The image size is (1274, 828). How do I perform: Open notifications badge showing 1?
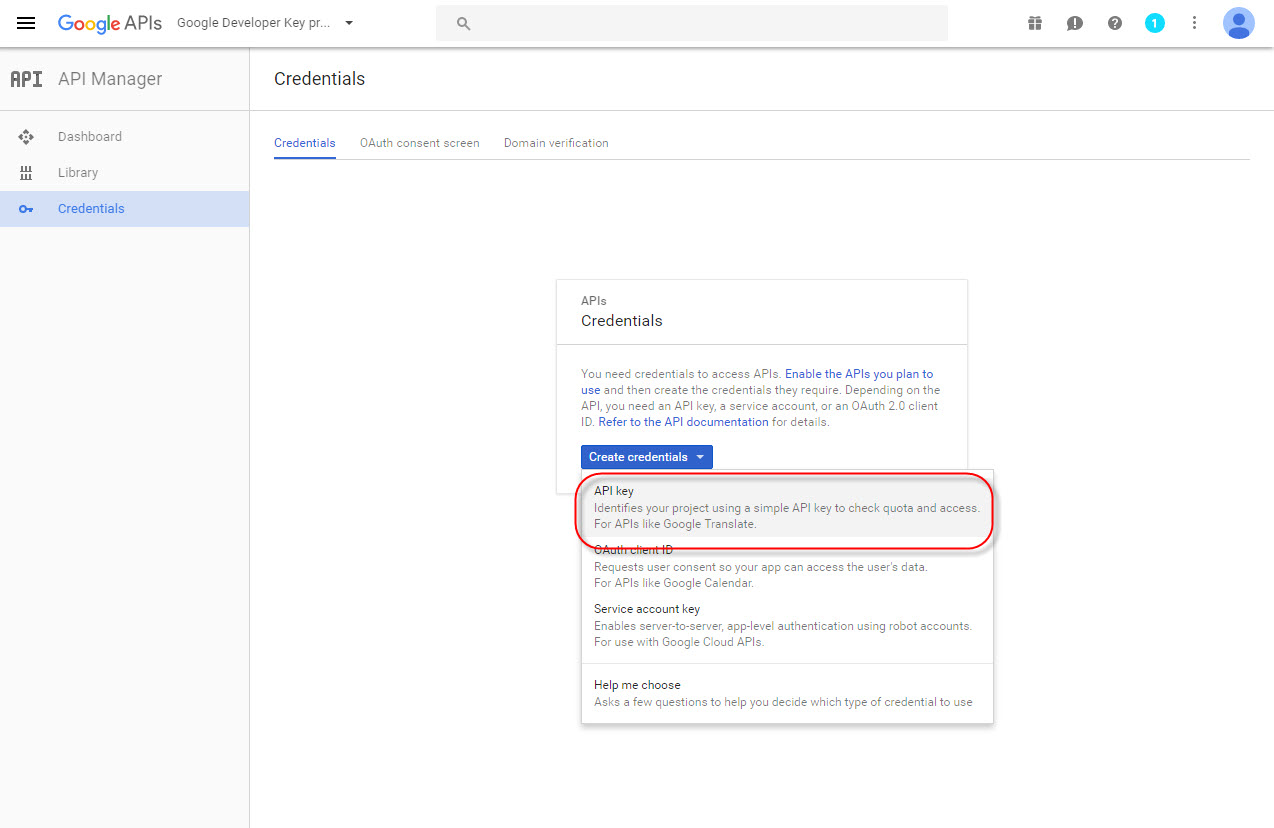tap(1155, 23)
